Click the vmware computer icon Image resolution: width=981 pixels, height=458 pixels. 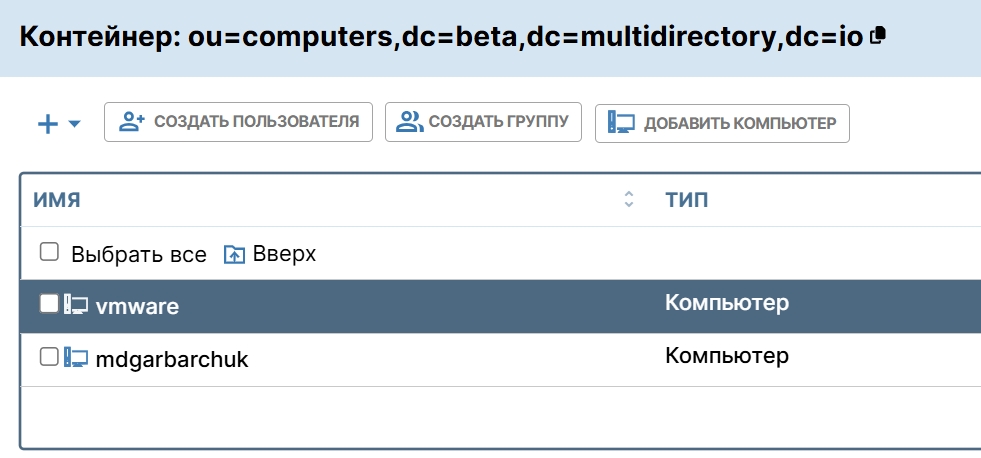coord(77,305)
